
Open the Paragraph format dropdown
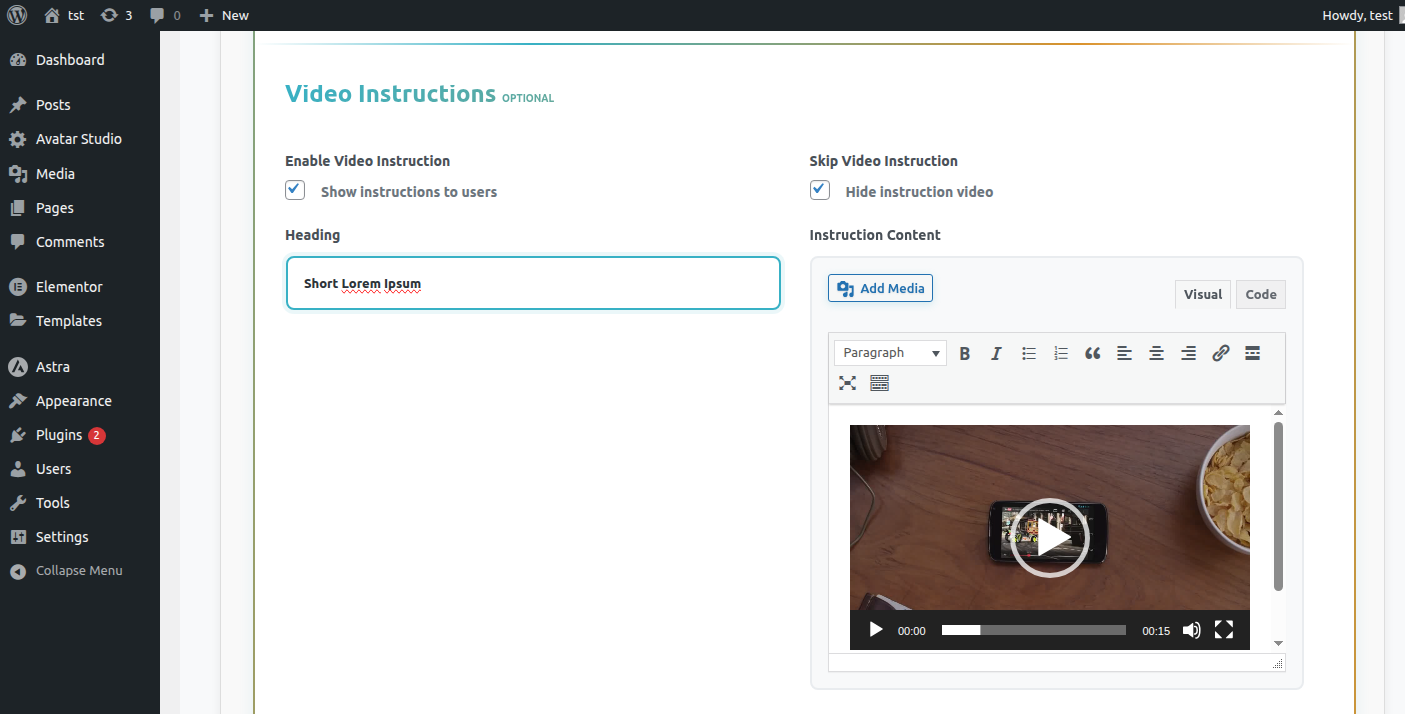(x=890, y=353)
